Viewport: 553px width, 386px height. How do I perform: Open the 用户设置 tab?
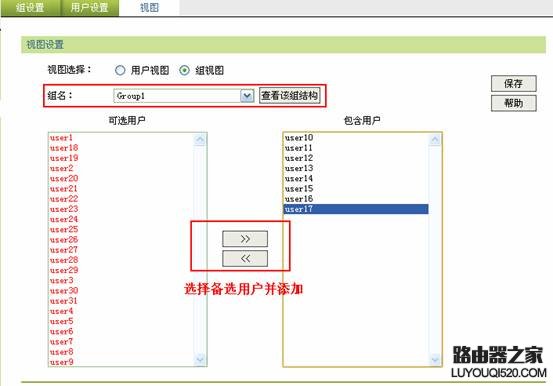90,8
